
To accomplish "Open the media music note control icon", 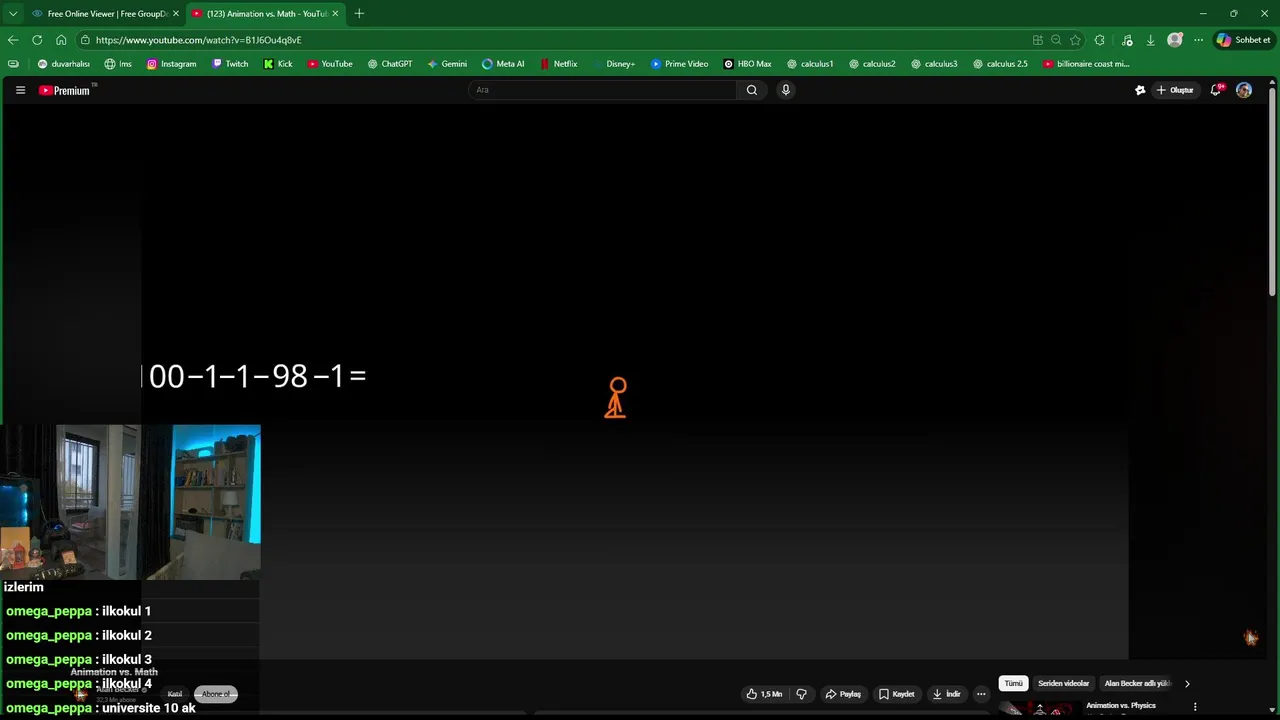I will point(1128,40).
